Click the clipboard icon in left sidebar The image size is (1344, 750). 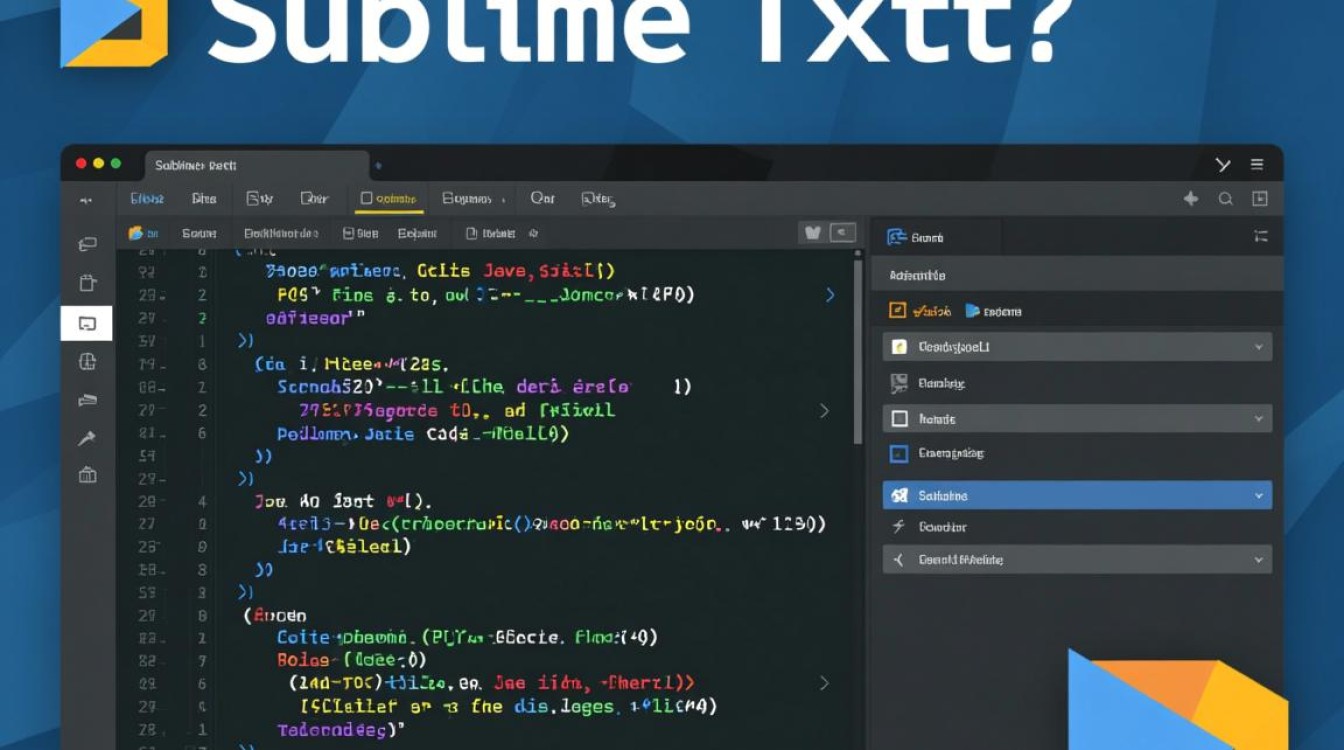point(86,283)
